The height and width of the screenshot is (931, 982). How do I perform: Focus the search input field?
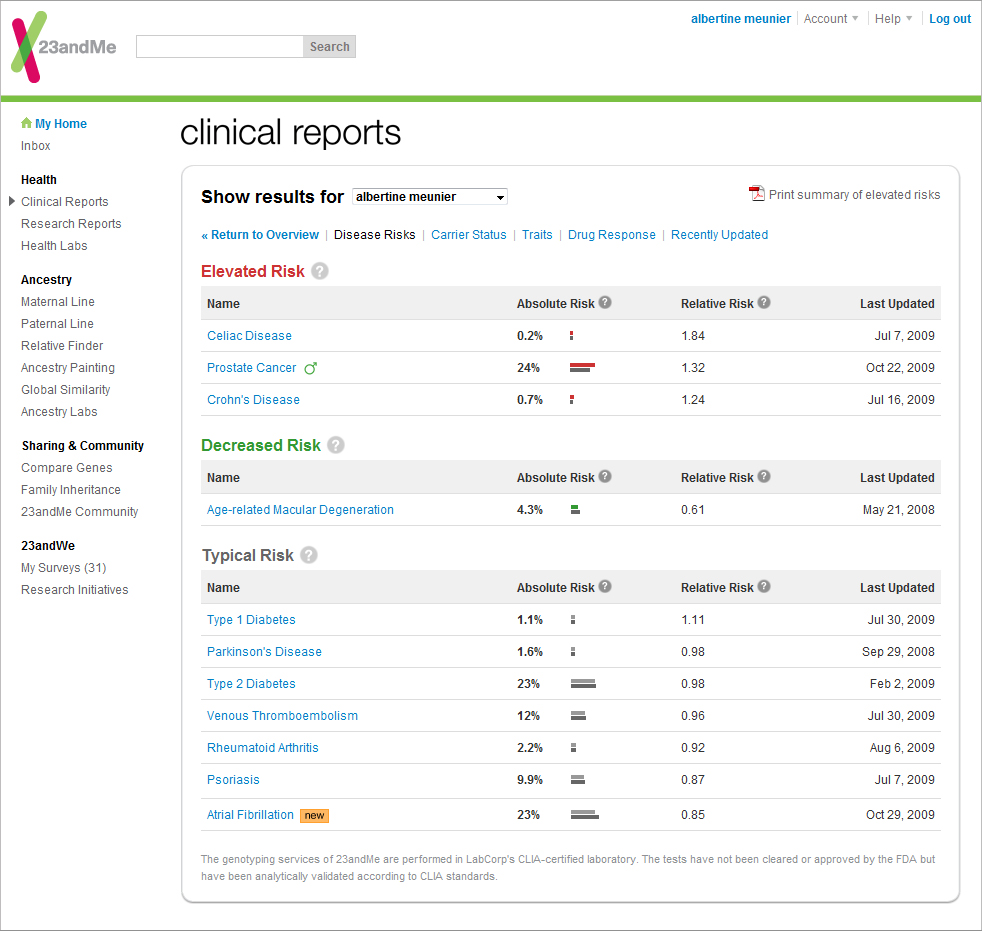point(220,47)
